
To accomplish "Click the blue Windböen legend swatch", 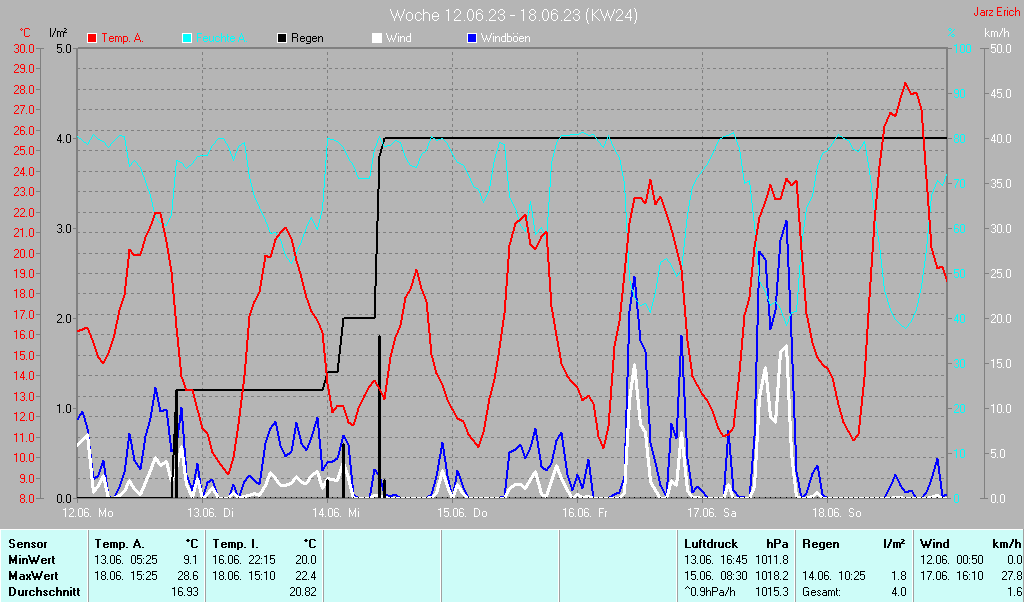I will pyautogui.click(x=472, y=39).
